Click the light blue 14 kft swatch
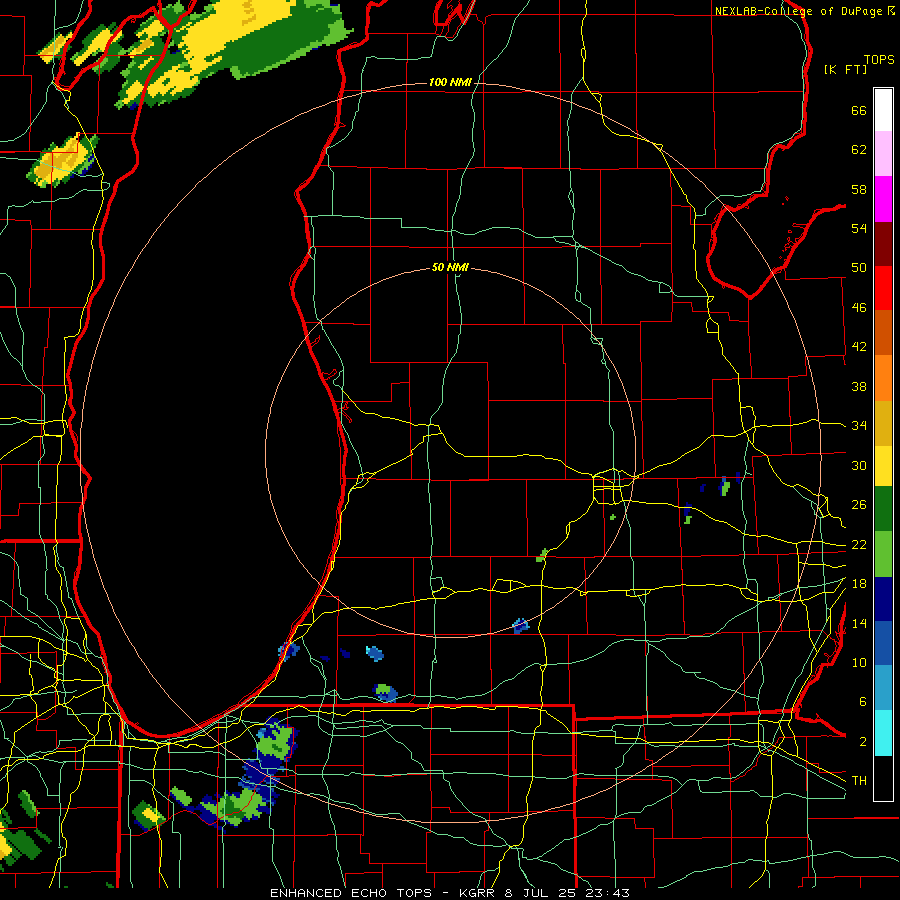The width and height of the screenshot is (900, 900). pos(883,688)
